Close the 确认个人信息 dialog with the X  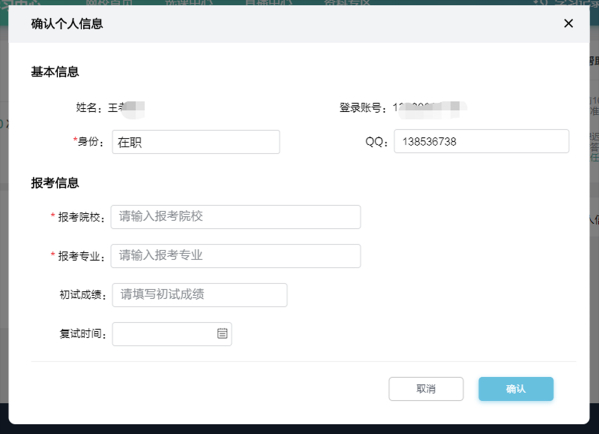[x=568, y=24]
